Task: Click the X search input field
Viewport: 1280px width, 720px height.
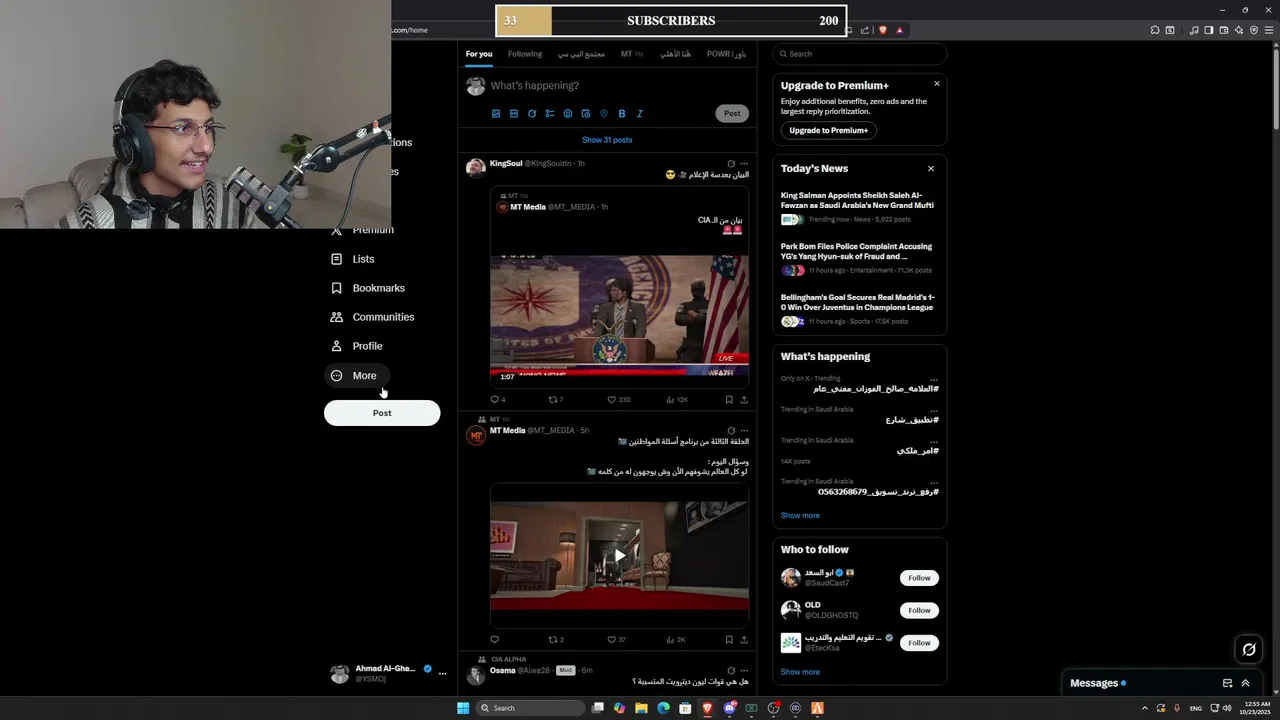Action: pyautogui.click(x=860, y=54)
